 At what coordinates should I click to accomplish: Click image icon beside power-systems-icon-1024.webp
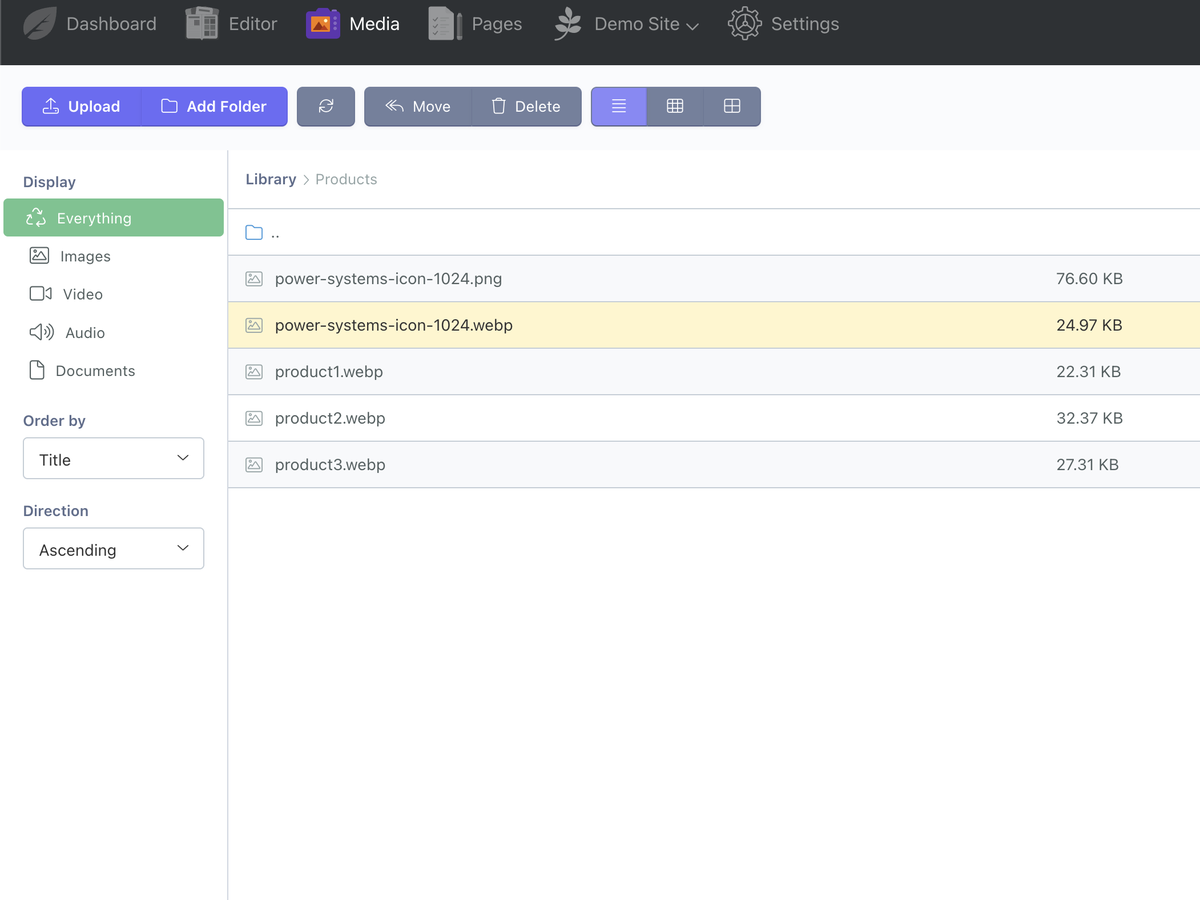point(254,325)
